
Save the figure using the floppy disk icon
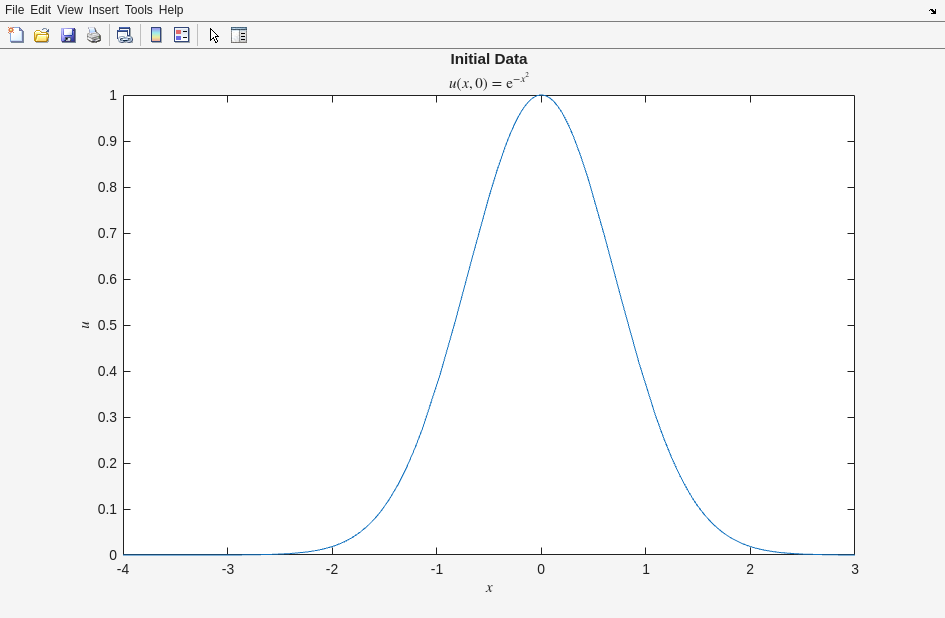pyautogui.click(x=68, y=35)
